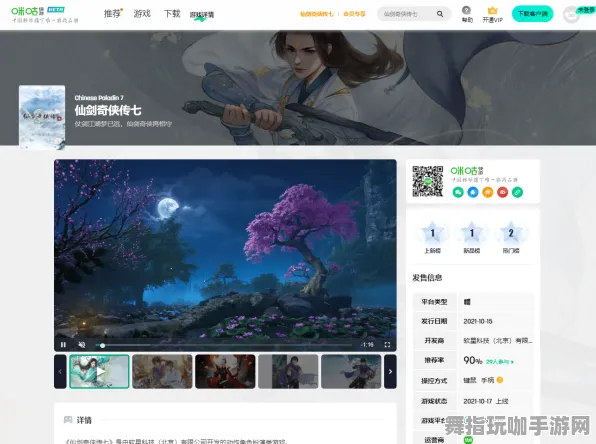Click the platform type icon in 平台类型 row
Image resolution: width=596 pixels, height=444 pixels.
click(x=467, y=302)
